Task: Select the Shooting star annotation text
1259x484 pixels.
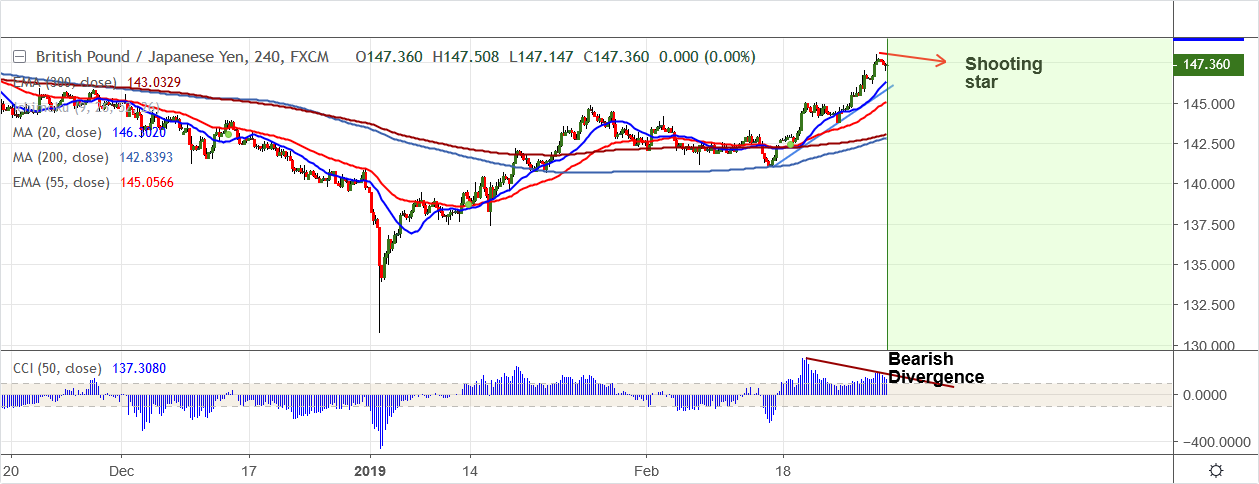Action: 1003,73
